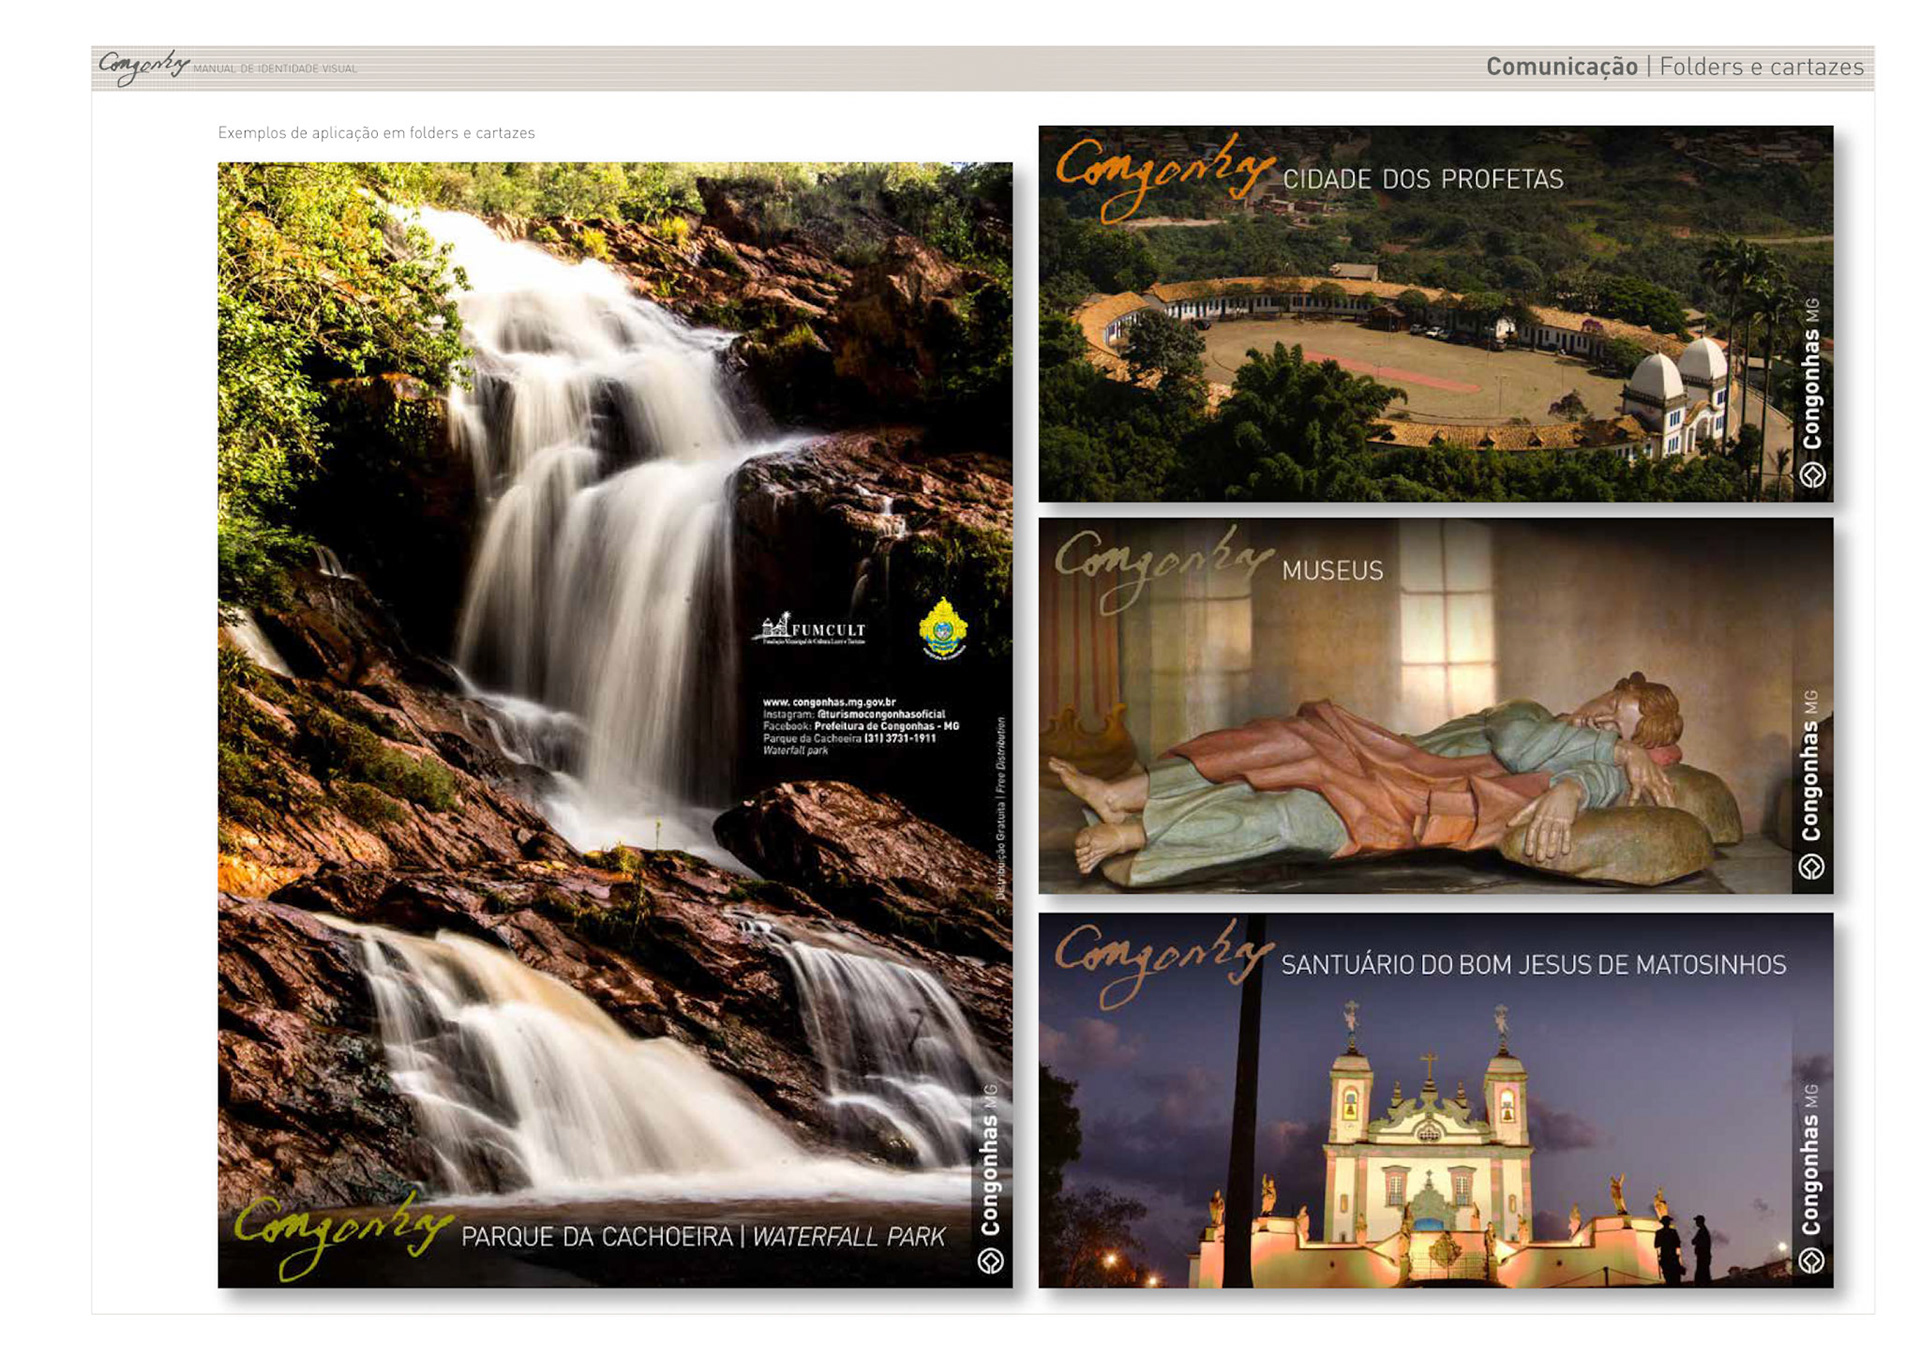Click the Congonhas script logo on Santuário banner
Viewport: 1920px width, 1358px height.
point(1165,963)
